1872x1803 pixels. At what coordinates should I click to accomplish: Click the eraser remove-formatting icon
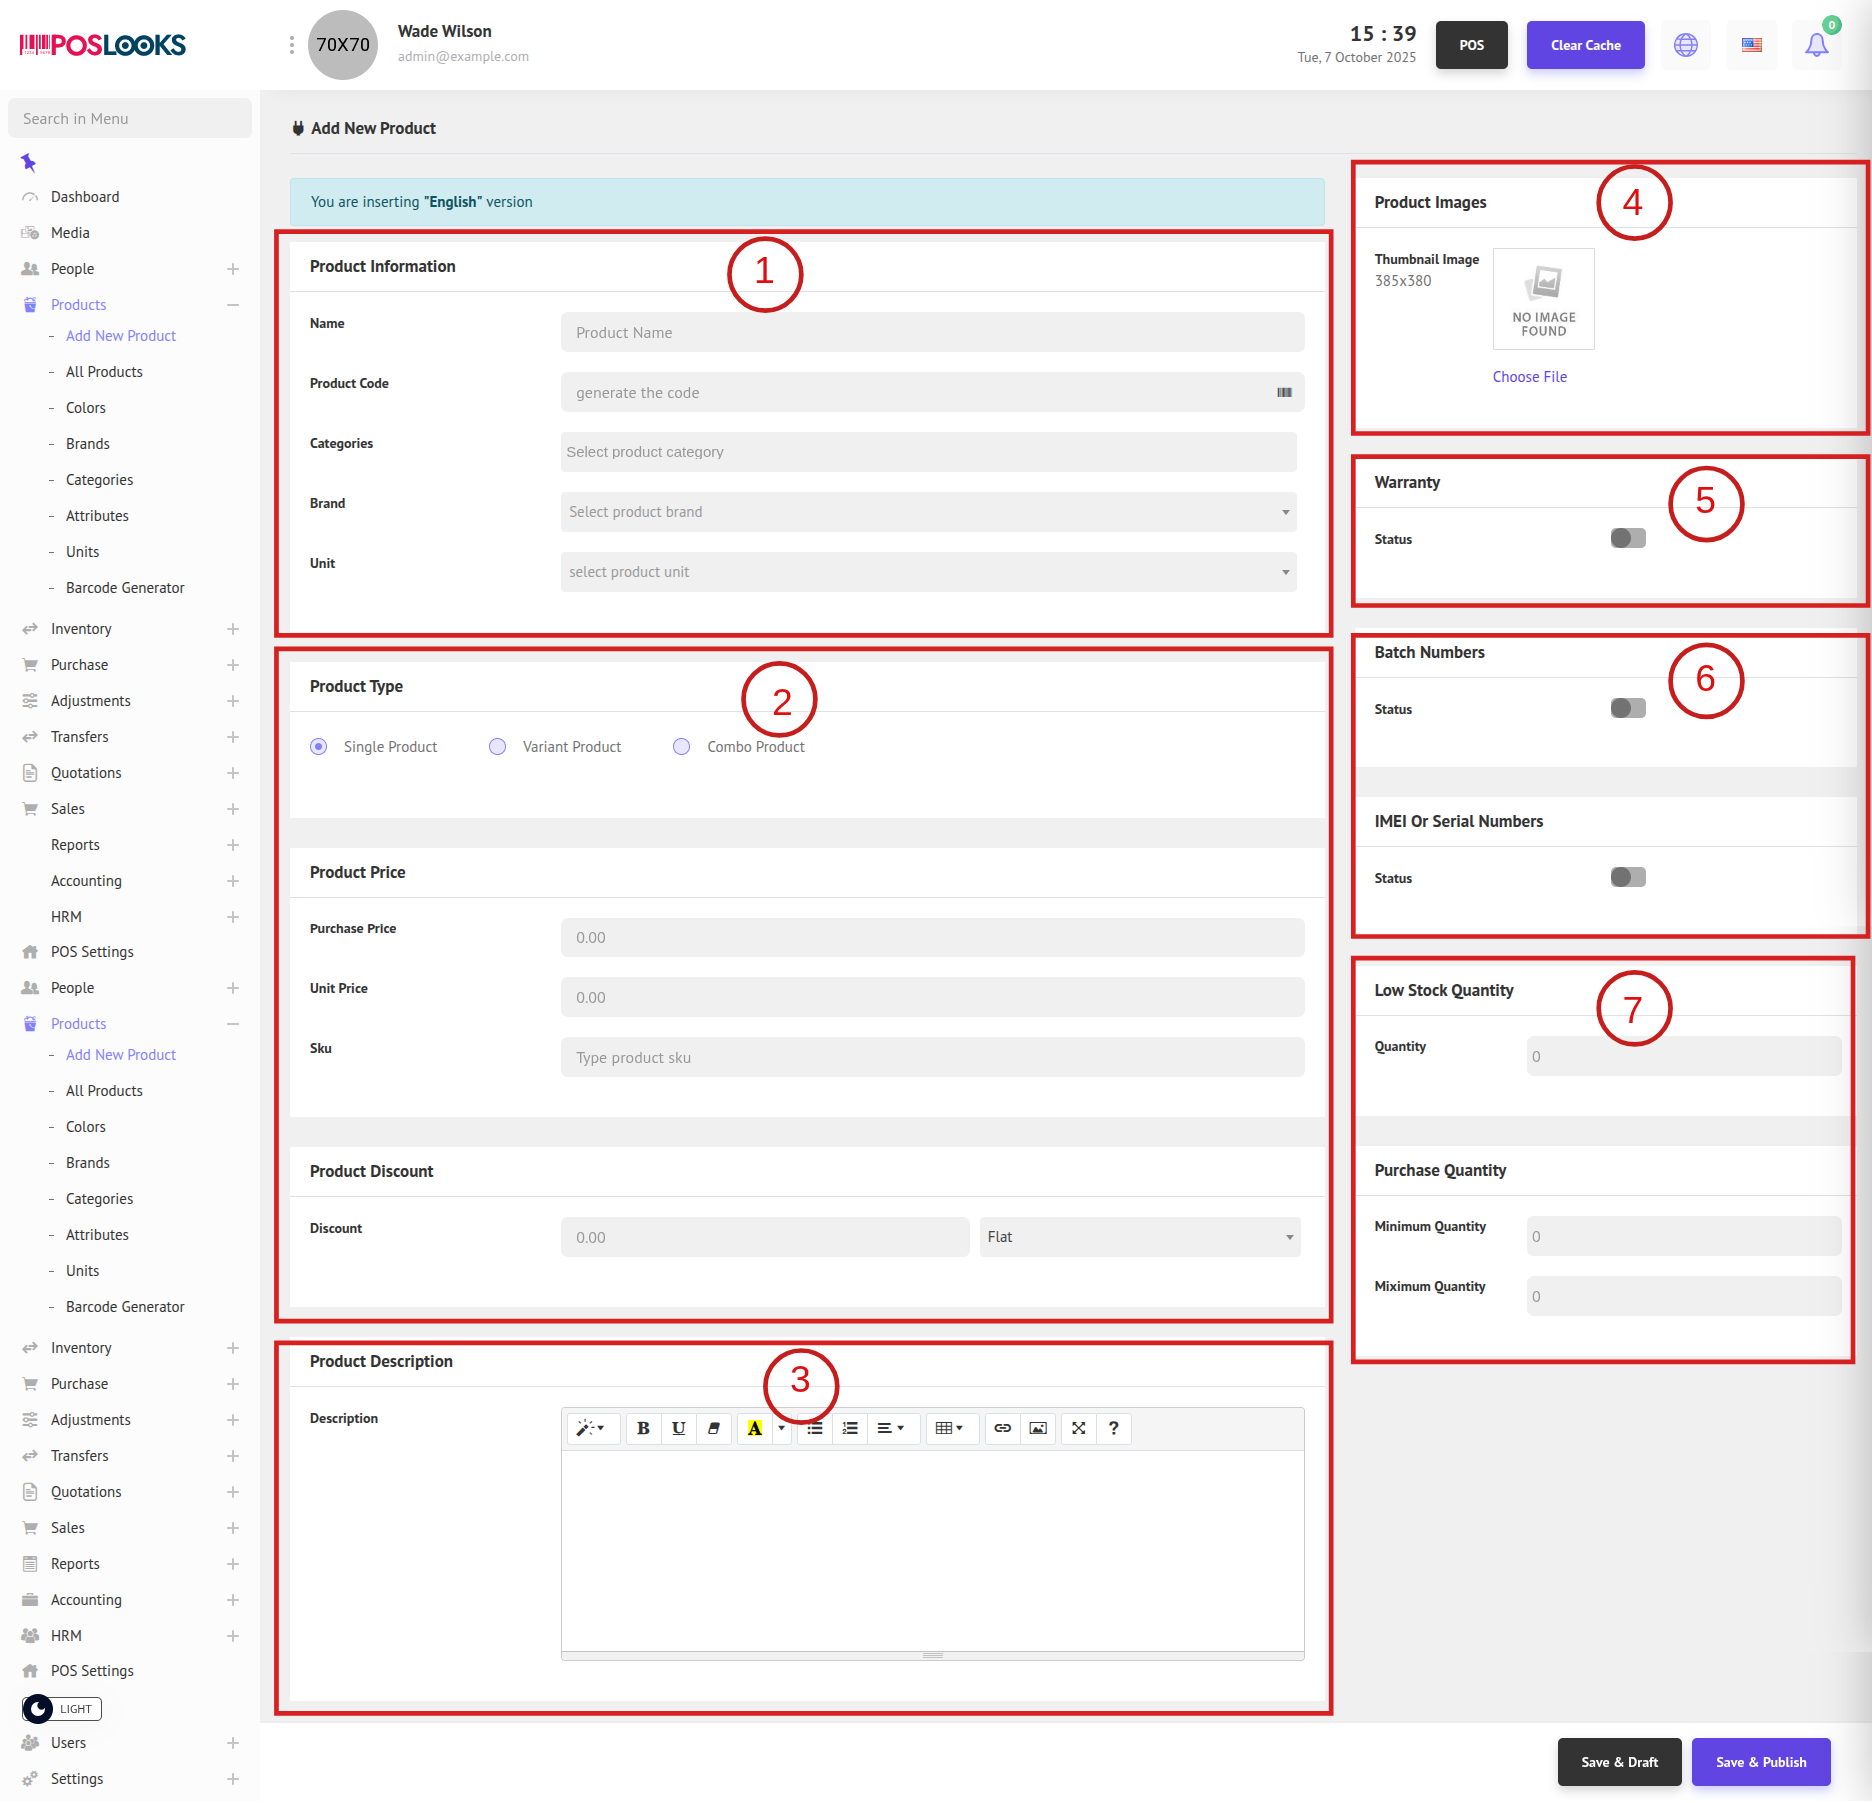tap(714, 1428)
